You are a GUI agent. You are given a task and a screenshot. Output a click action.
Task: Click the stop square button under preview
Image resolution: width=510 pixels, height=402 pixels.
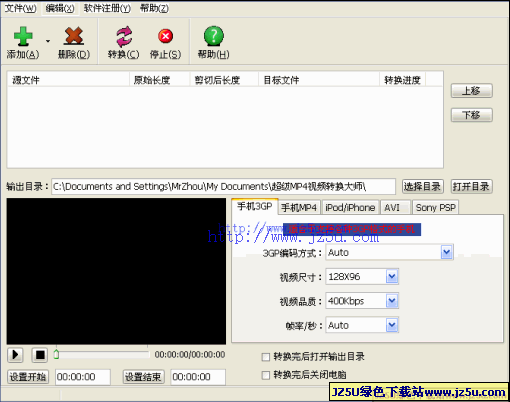(40, 355)
